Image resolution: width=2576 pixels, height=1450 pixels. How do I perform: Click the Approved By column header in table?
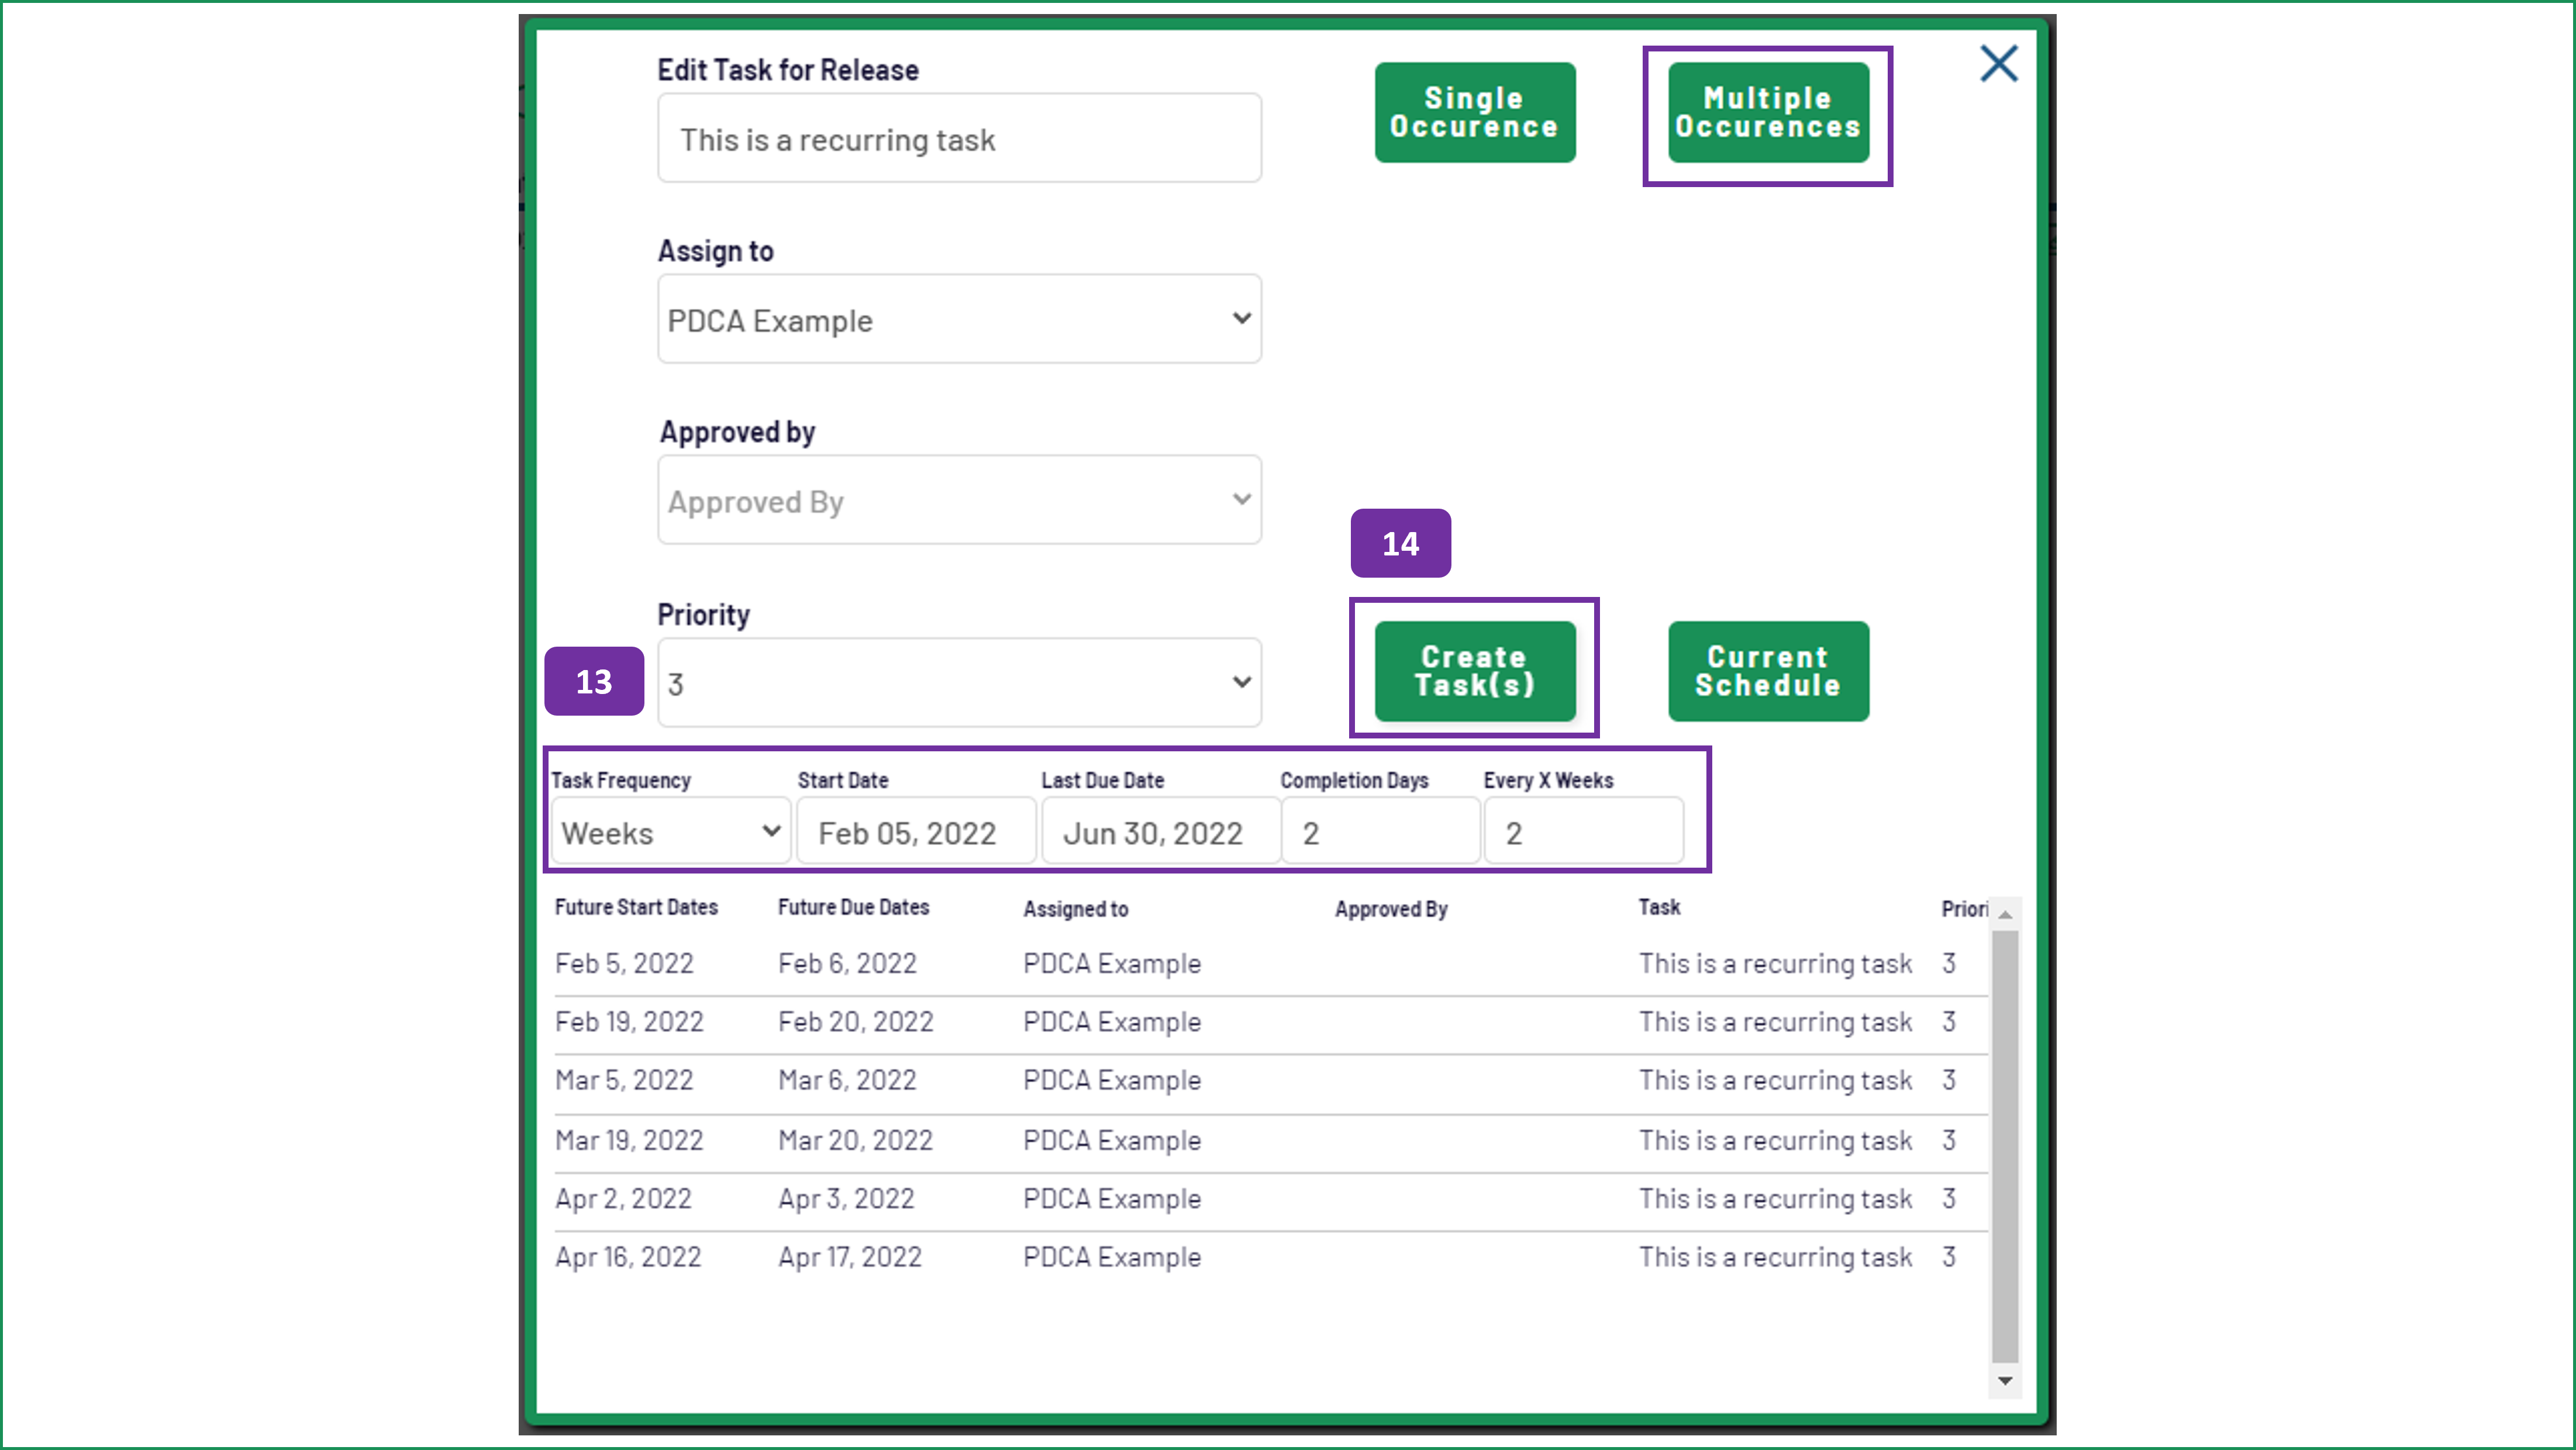pyautogui.click(x=1391, y=909)
